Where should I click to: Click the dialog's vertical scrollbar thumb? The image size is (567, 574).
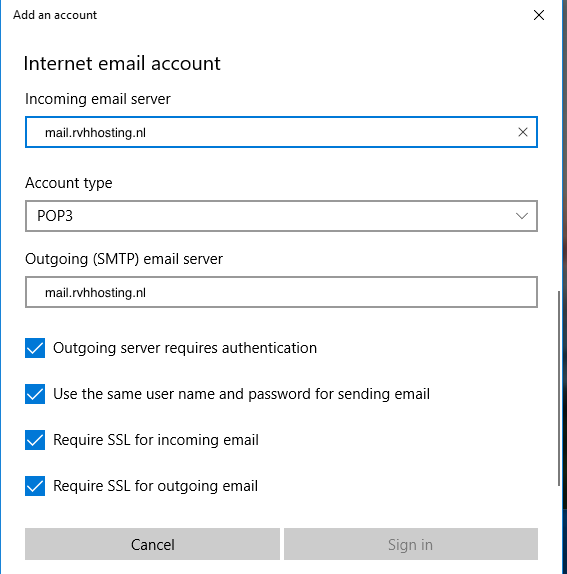click(x=559, y=388)
